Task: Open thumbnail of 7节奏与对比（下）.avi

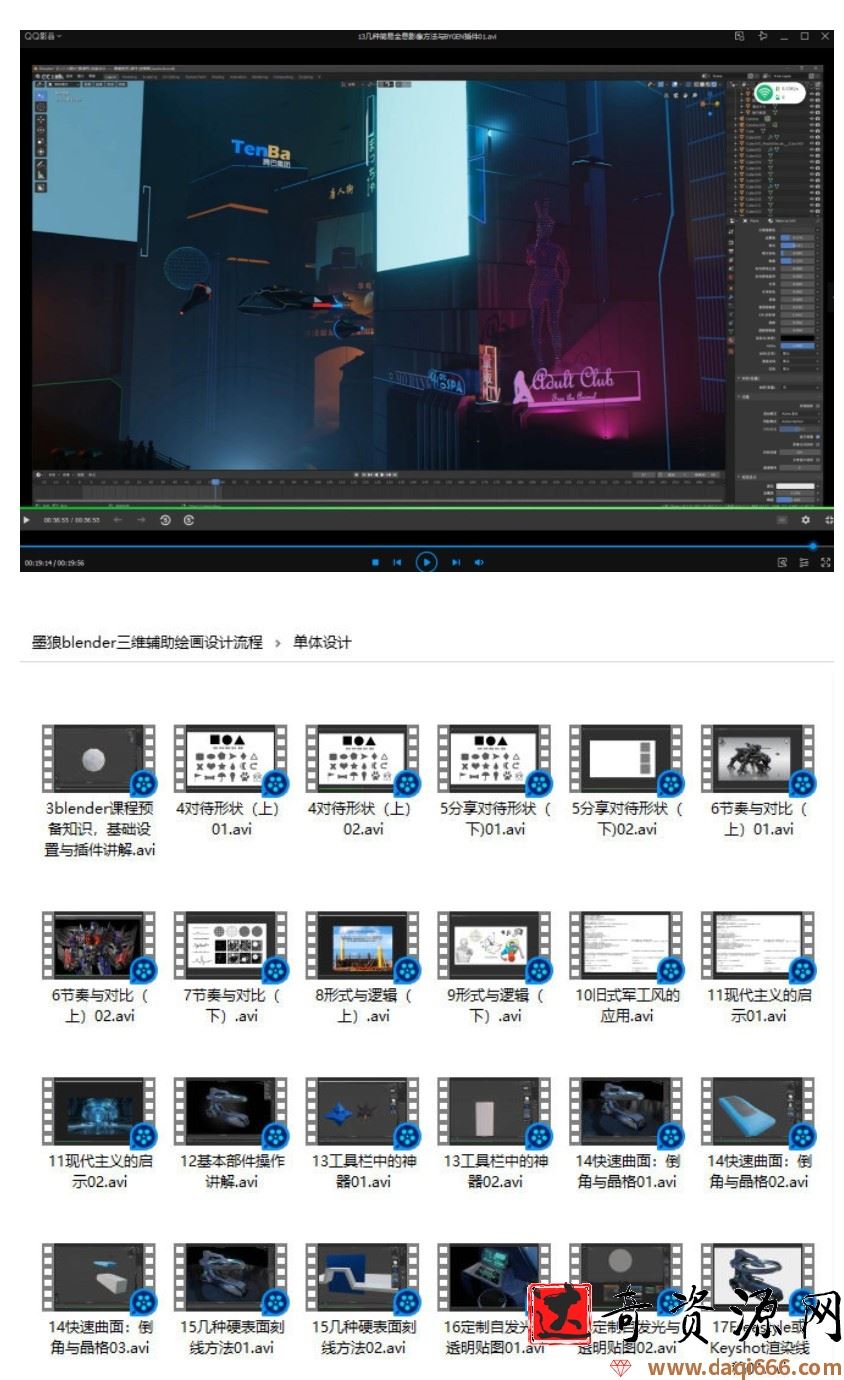Action: pyautogui.click(x=230, y=945)
